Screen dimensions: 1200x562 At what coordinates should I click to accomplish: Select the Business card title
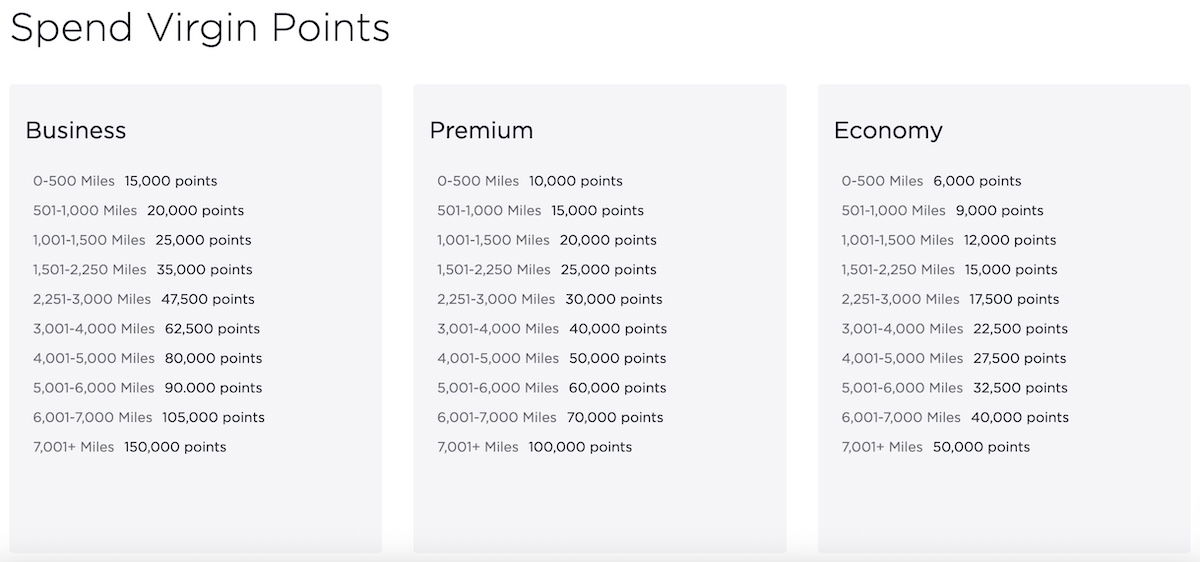[76, 130]
